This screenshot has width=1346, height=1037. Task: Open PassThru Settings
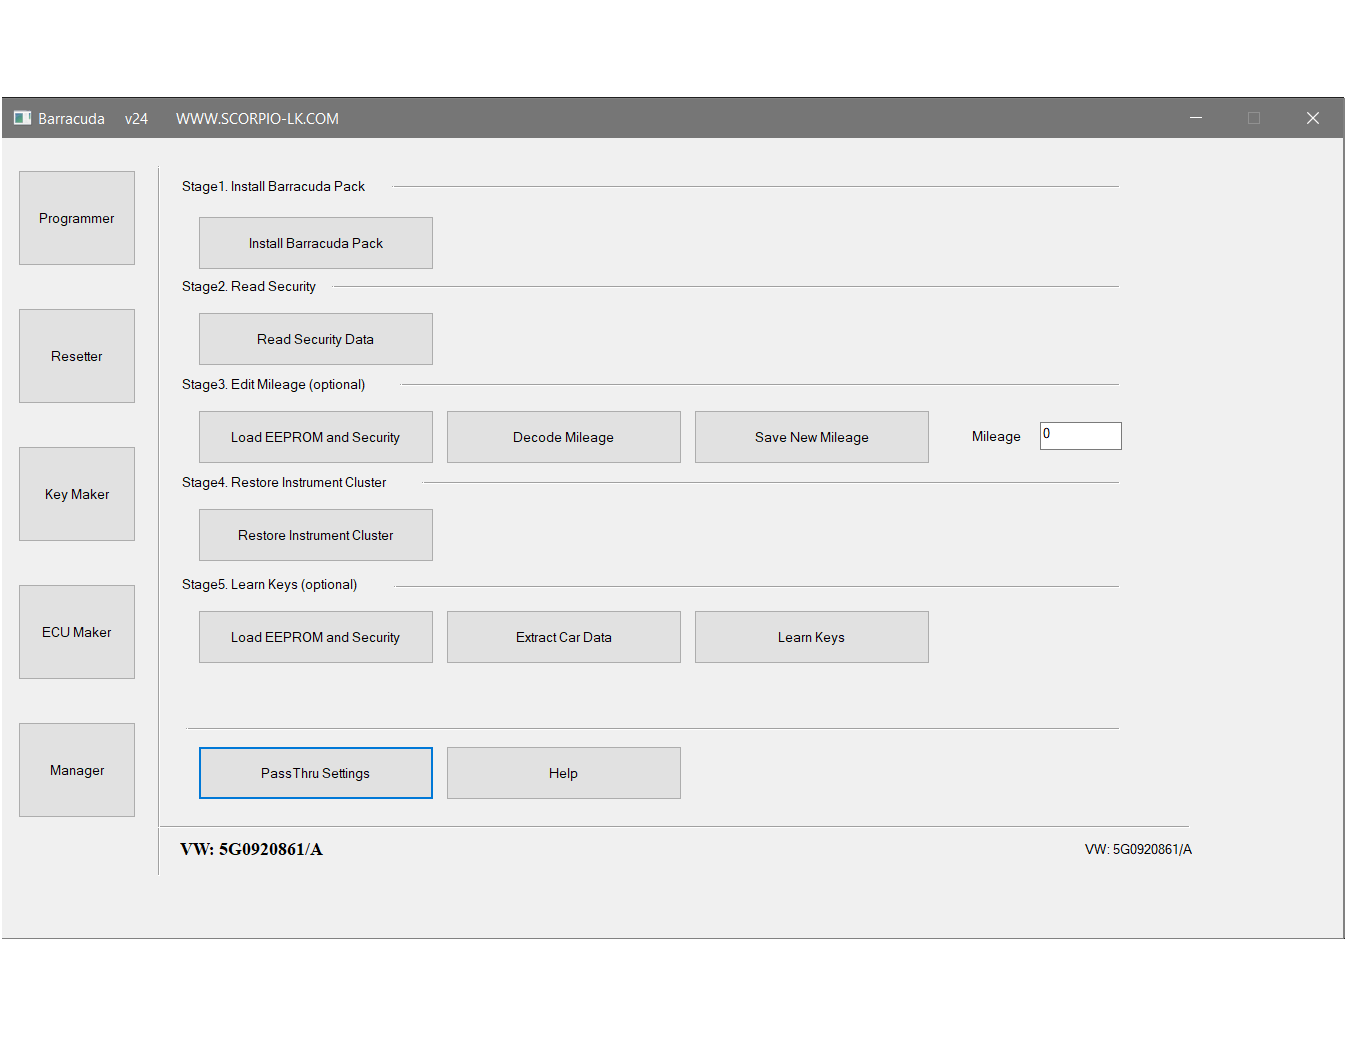tap(316, 773)
